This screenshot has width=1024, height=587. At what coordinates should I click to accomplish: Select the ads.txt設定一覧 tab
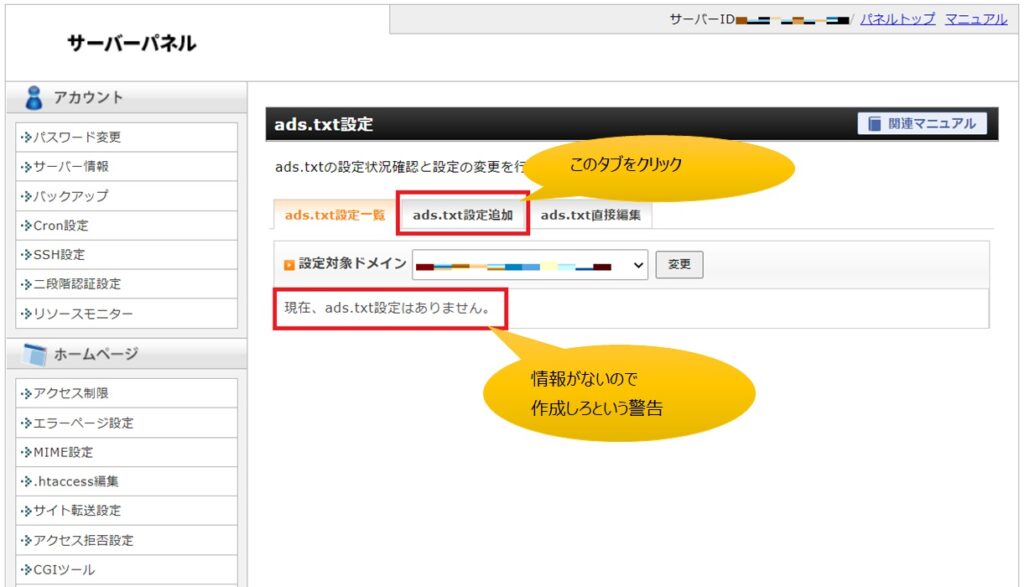point(334,214)
